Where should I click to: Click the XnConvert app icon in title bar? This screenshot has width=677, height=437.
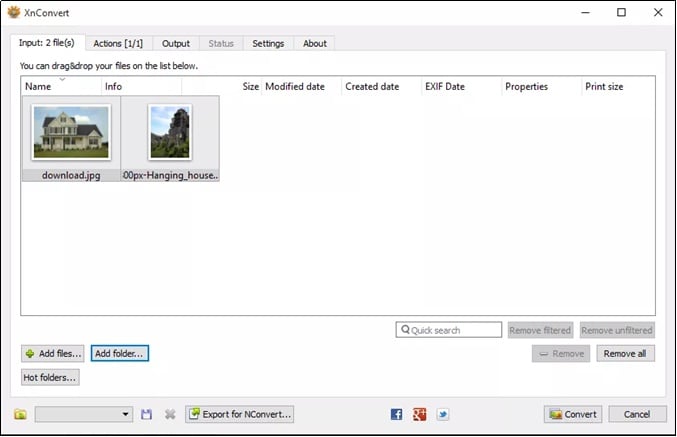[x=13, y=12]
